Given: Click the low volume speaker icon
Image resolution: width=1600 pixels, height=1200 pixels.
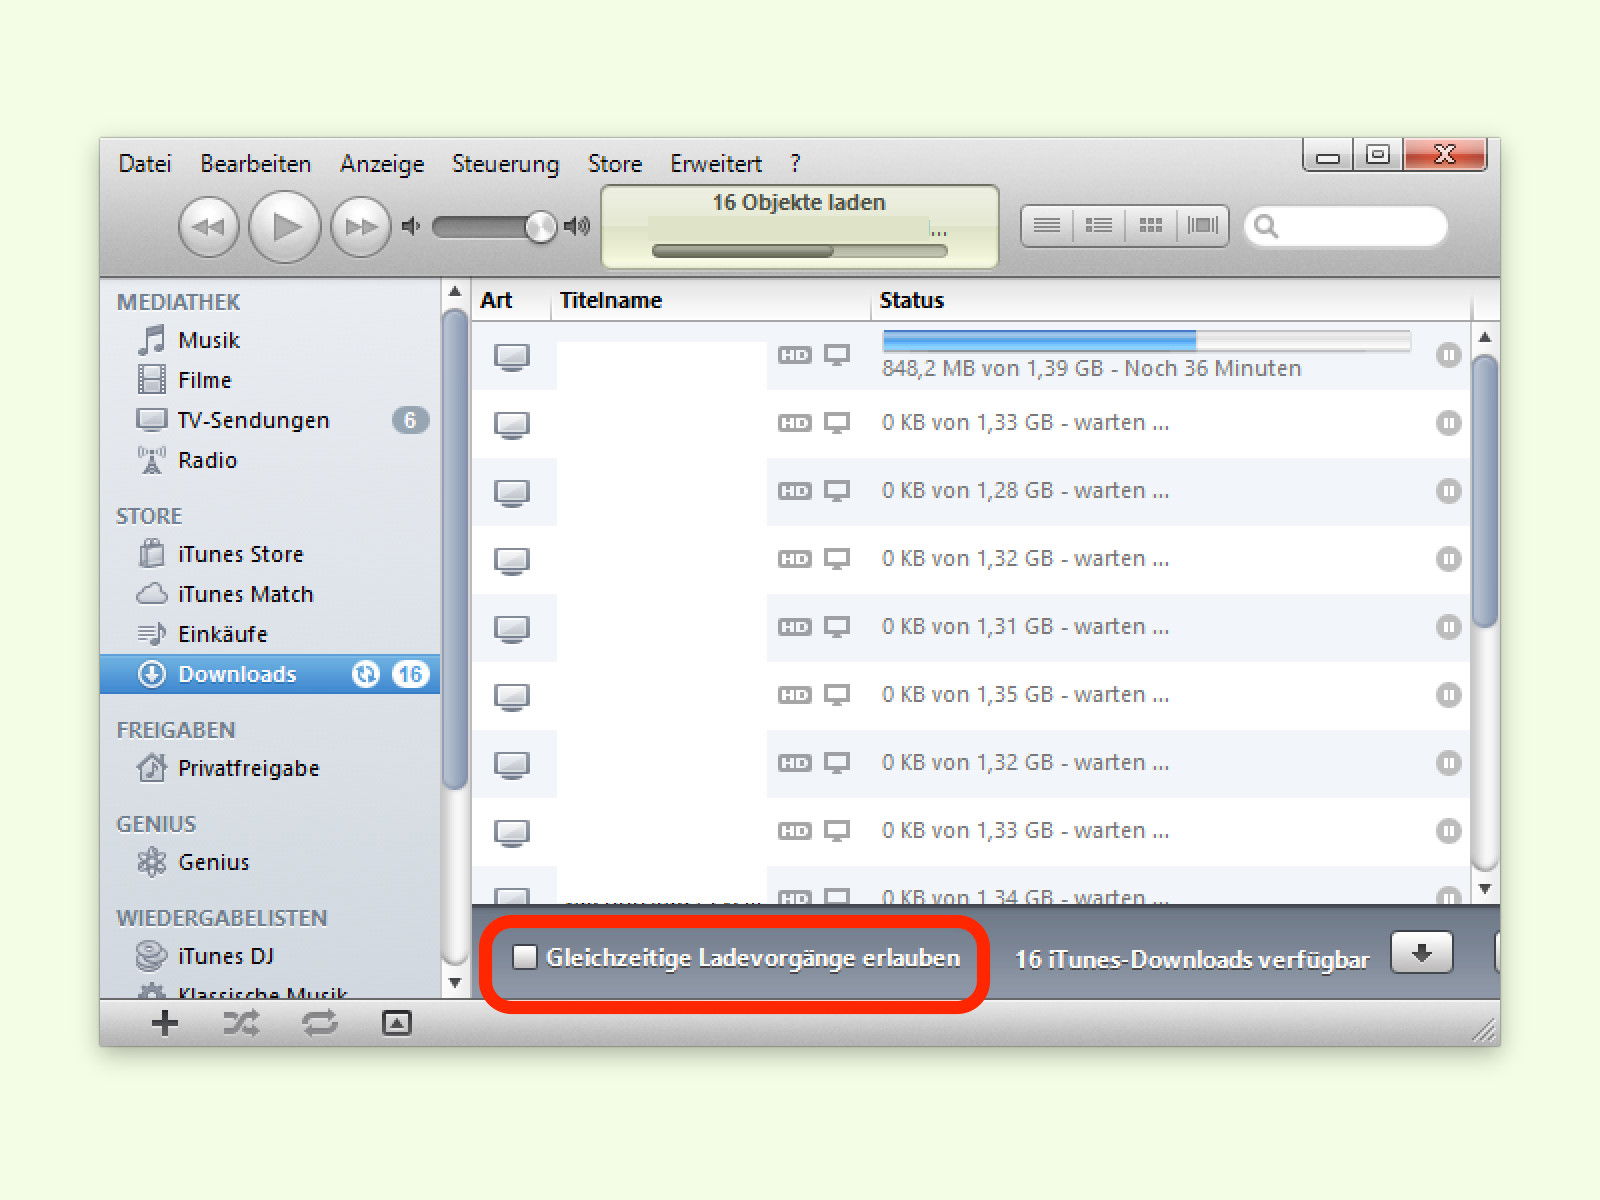Looking at the screenshot, I should click(410, 227).
